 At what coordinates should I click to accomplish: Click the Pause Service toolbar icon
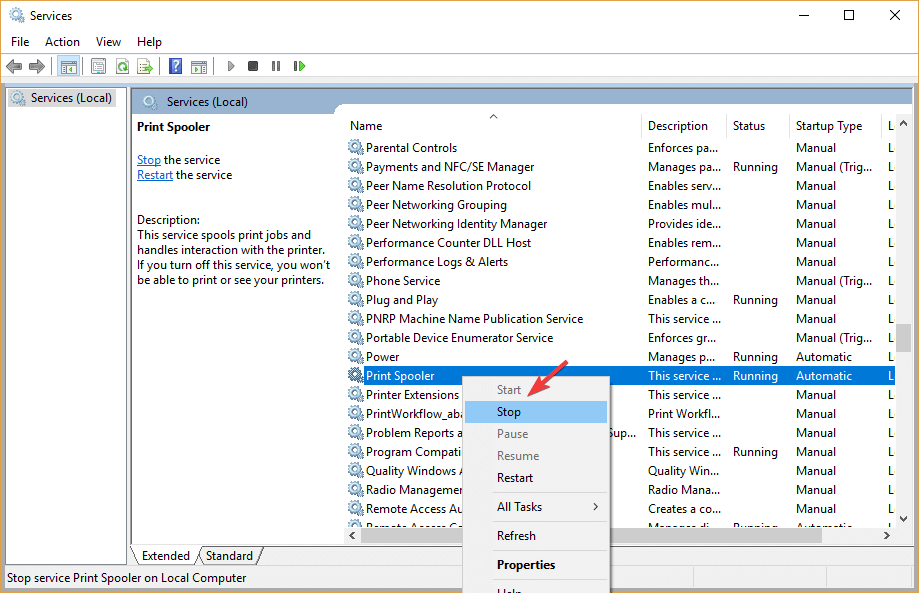pyautogui.click(x=276, y=66)
